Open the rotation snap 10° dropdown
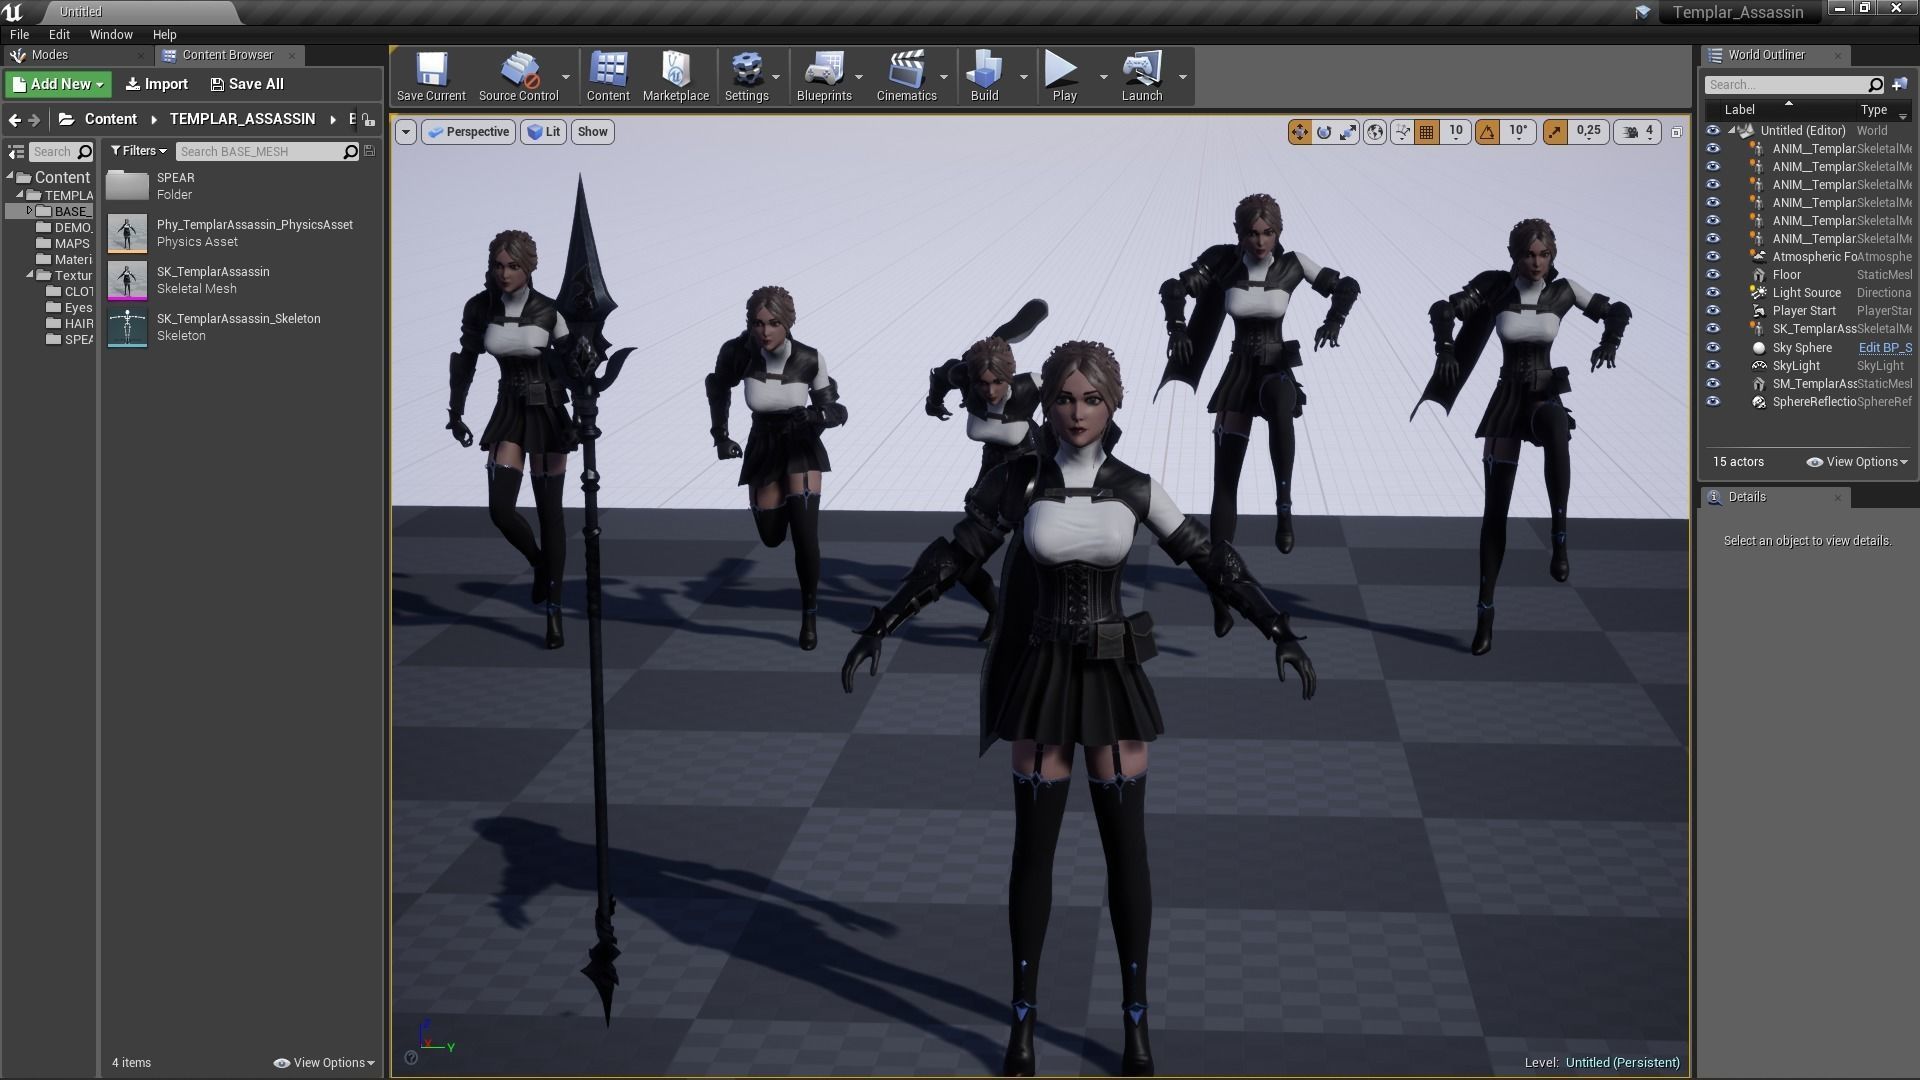Viewport: 1920px width, 1080px height. tap(1518, 132)
